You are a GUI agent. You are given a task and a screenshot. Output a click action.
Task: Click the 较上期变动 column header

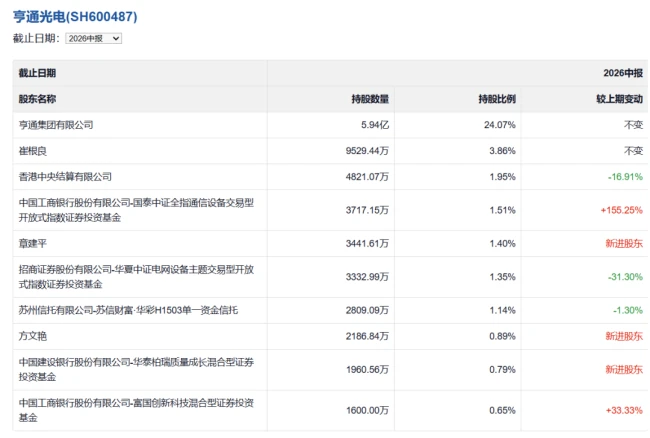click(620, 99)
